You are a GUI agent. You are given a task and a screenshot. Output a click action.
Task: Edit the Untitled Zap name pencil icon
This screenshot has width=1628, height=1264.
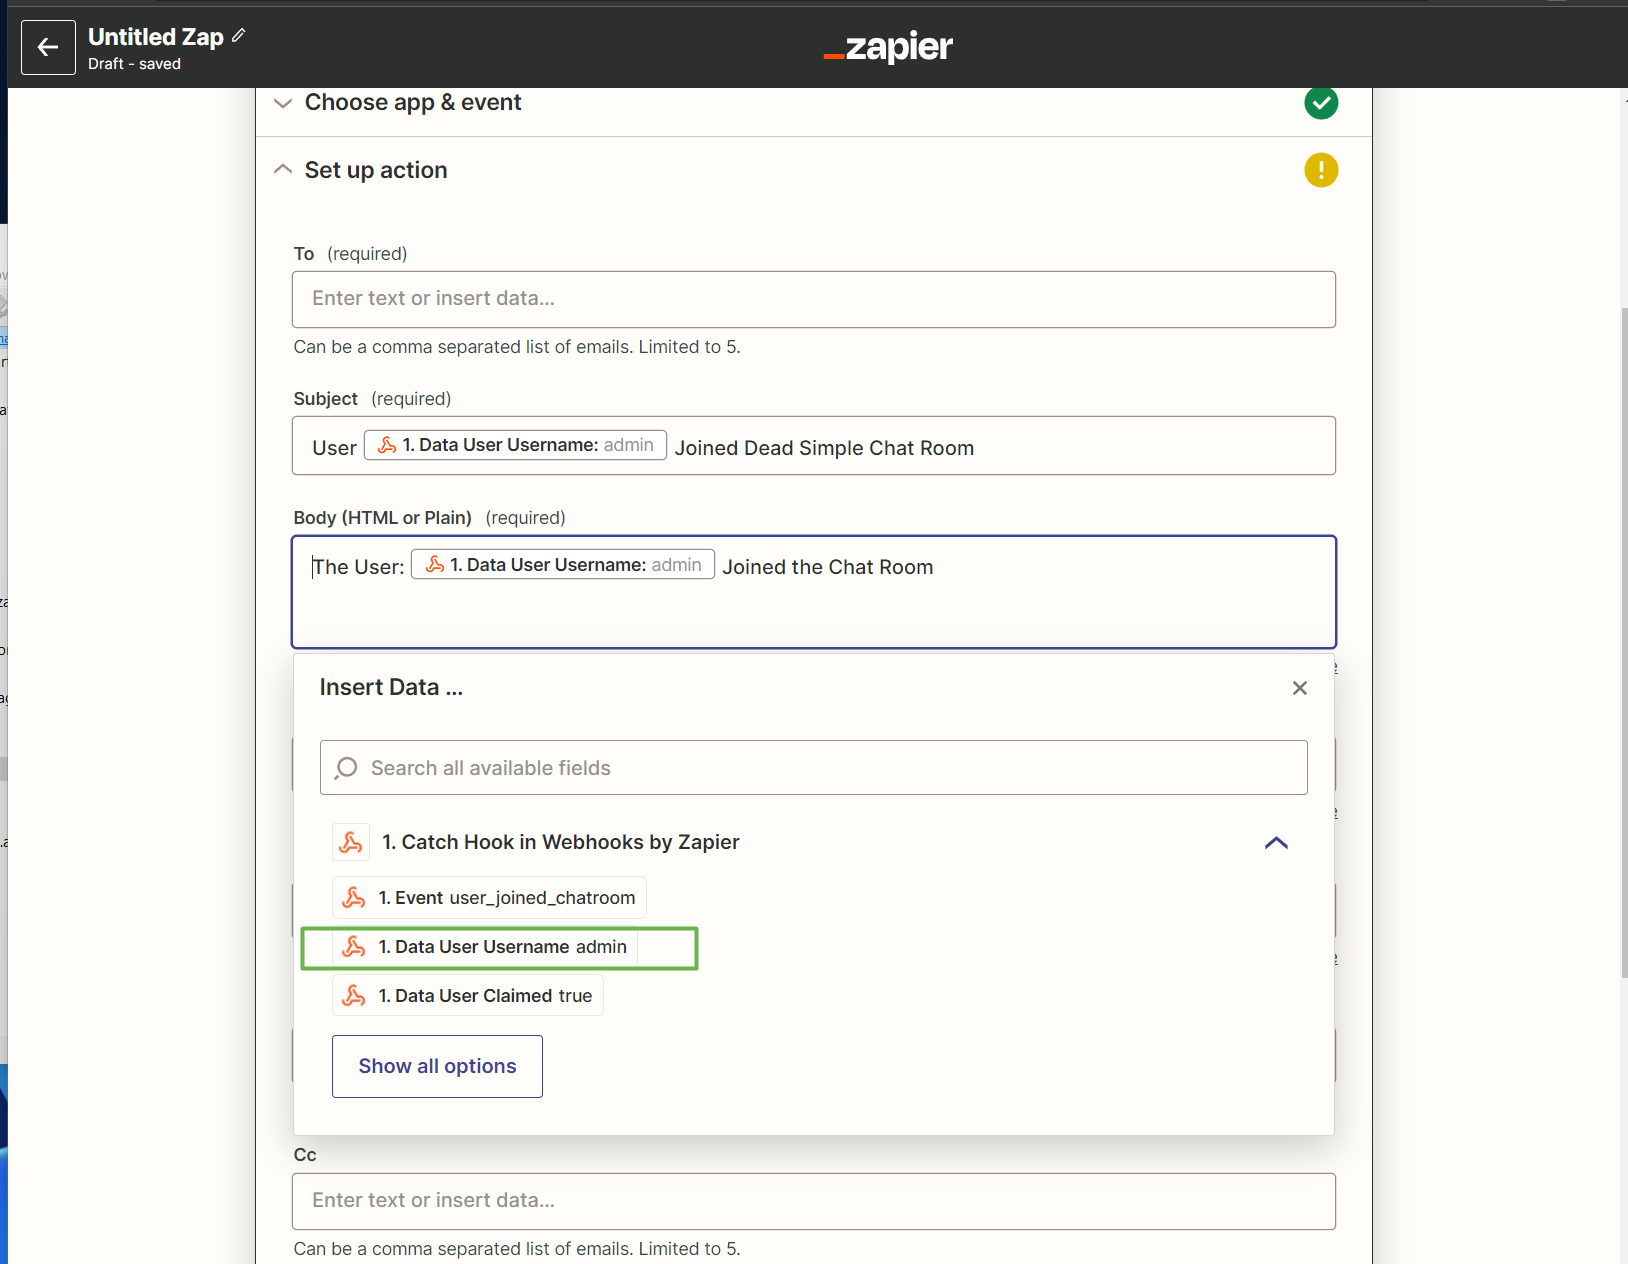coord(239,35)
